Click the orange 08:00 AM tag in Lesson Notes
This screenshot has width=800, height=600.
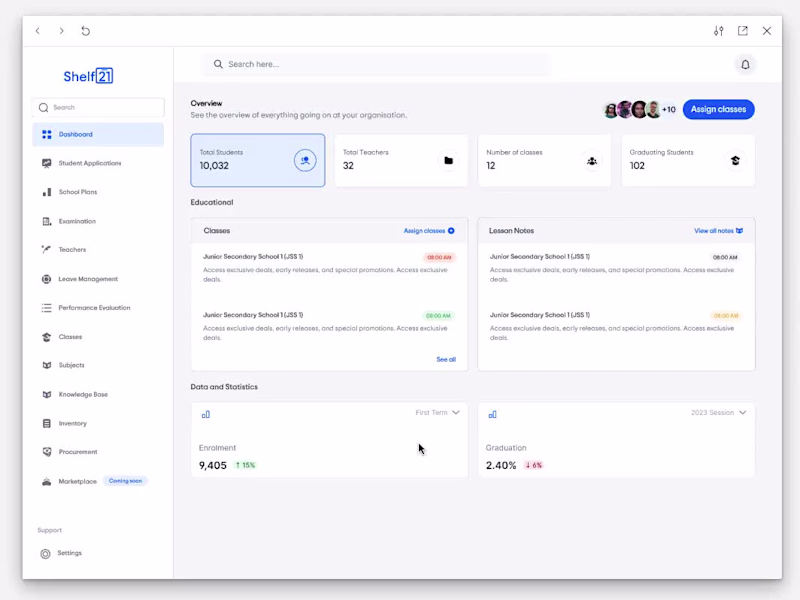[x=726, y=315]
